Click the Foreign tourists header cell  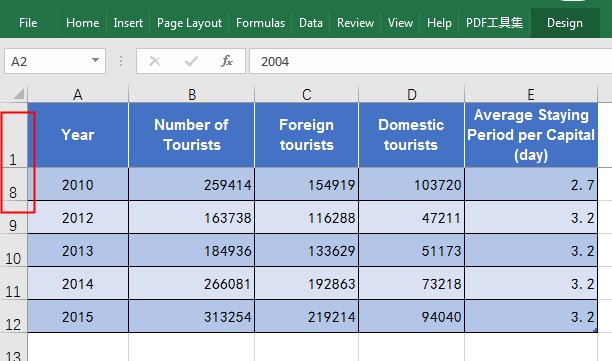pyautogui.click(x=306, y=135)
